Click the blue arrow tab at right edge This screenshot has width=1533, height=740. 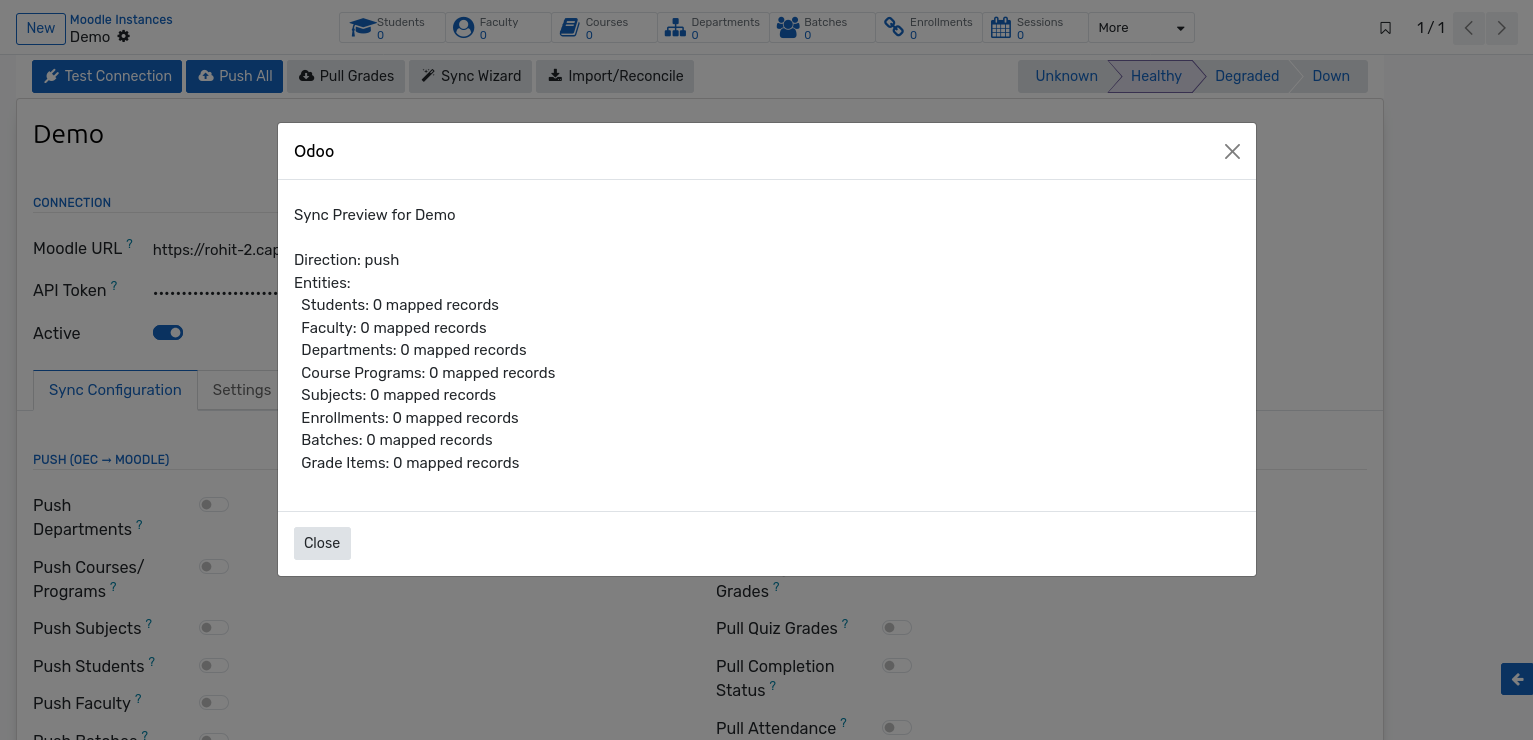[x=1517, y=679]
